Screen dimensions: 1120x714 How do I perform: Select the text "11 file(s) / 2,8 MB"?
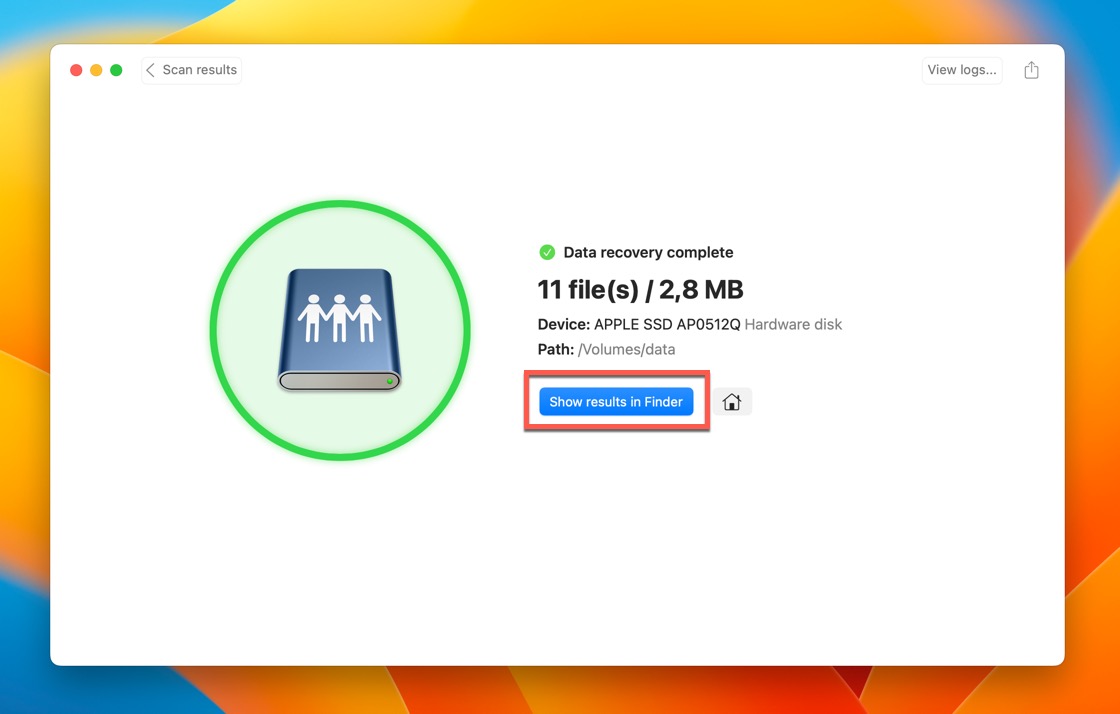[640, 290]
